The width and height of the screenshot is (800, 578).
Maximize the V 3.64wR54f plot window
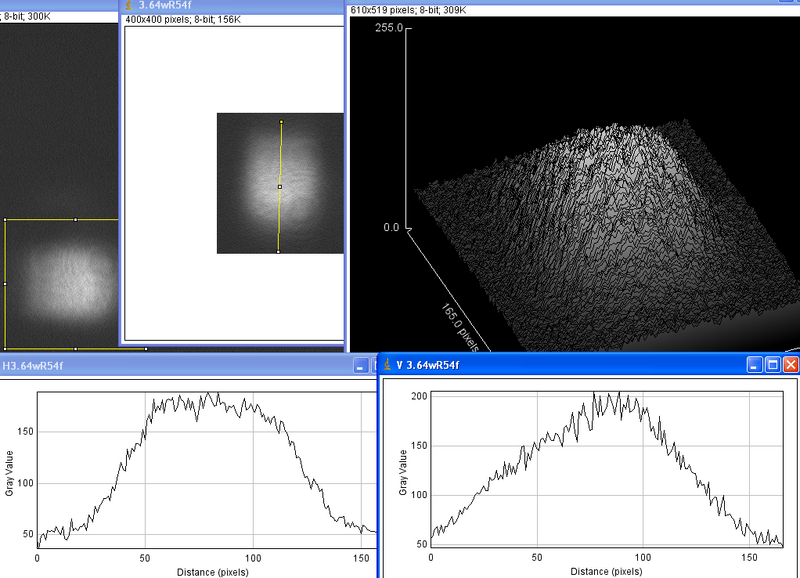coord(771,365)
